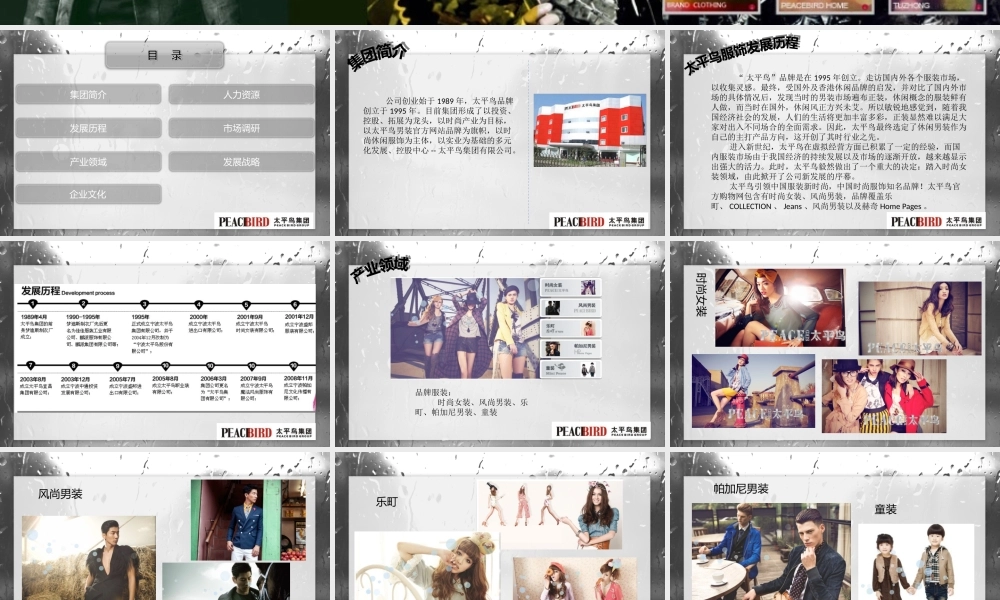Select the 时尚女装 photo with red fire hydrant
1000x600 pixels.
753,391
